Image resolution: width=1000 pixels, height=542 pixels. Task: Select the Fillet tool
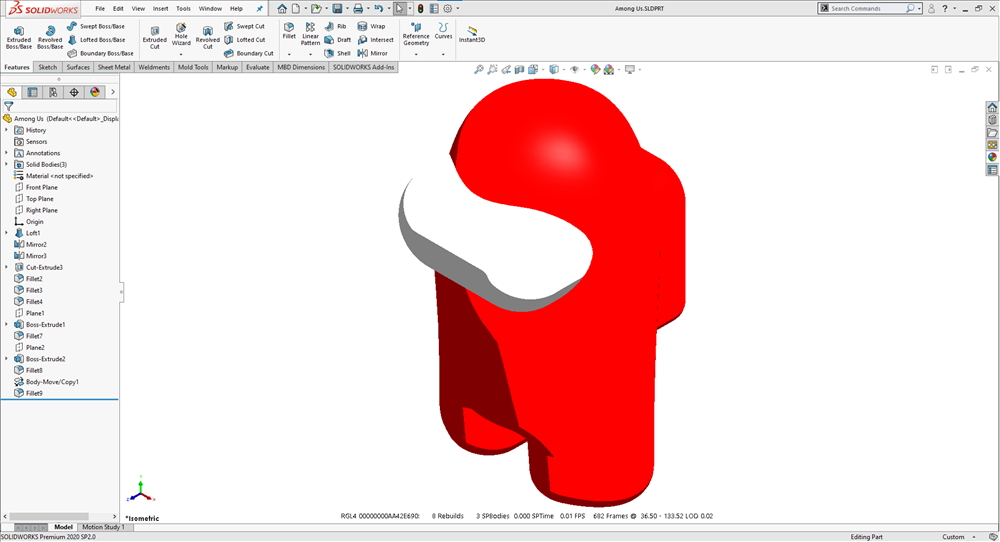click(x=289, y=31)
